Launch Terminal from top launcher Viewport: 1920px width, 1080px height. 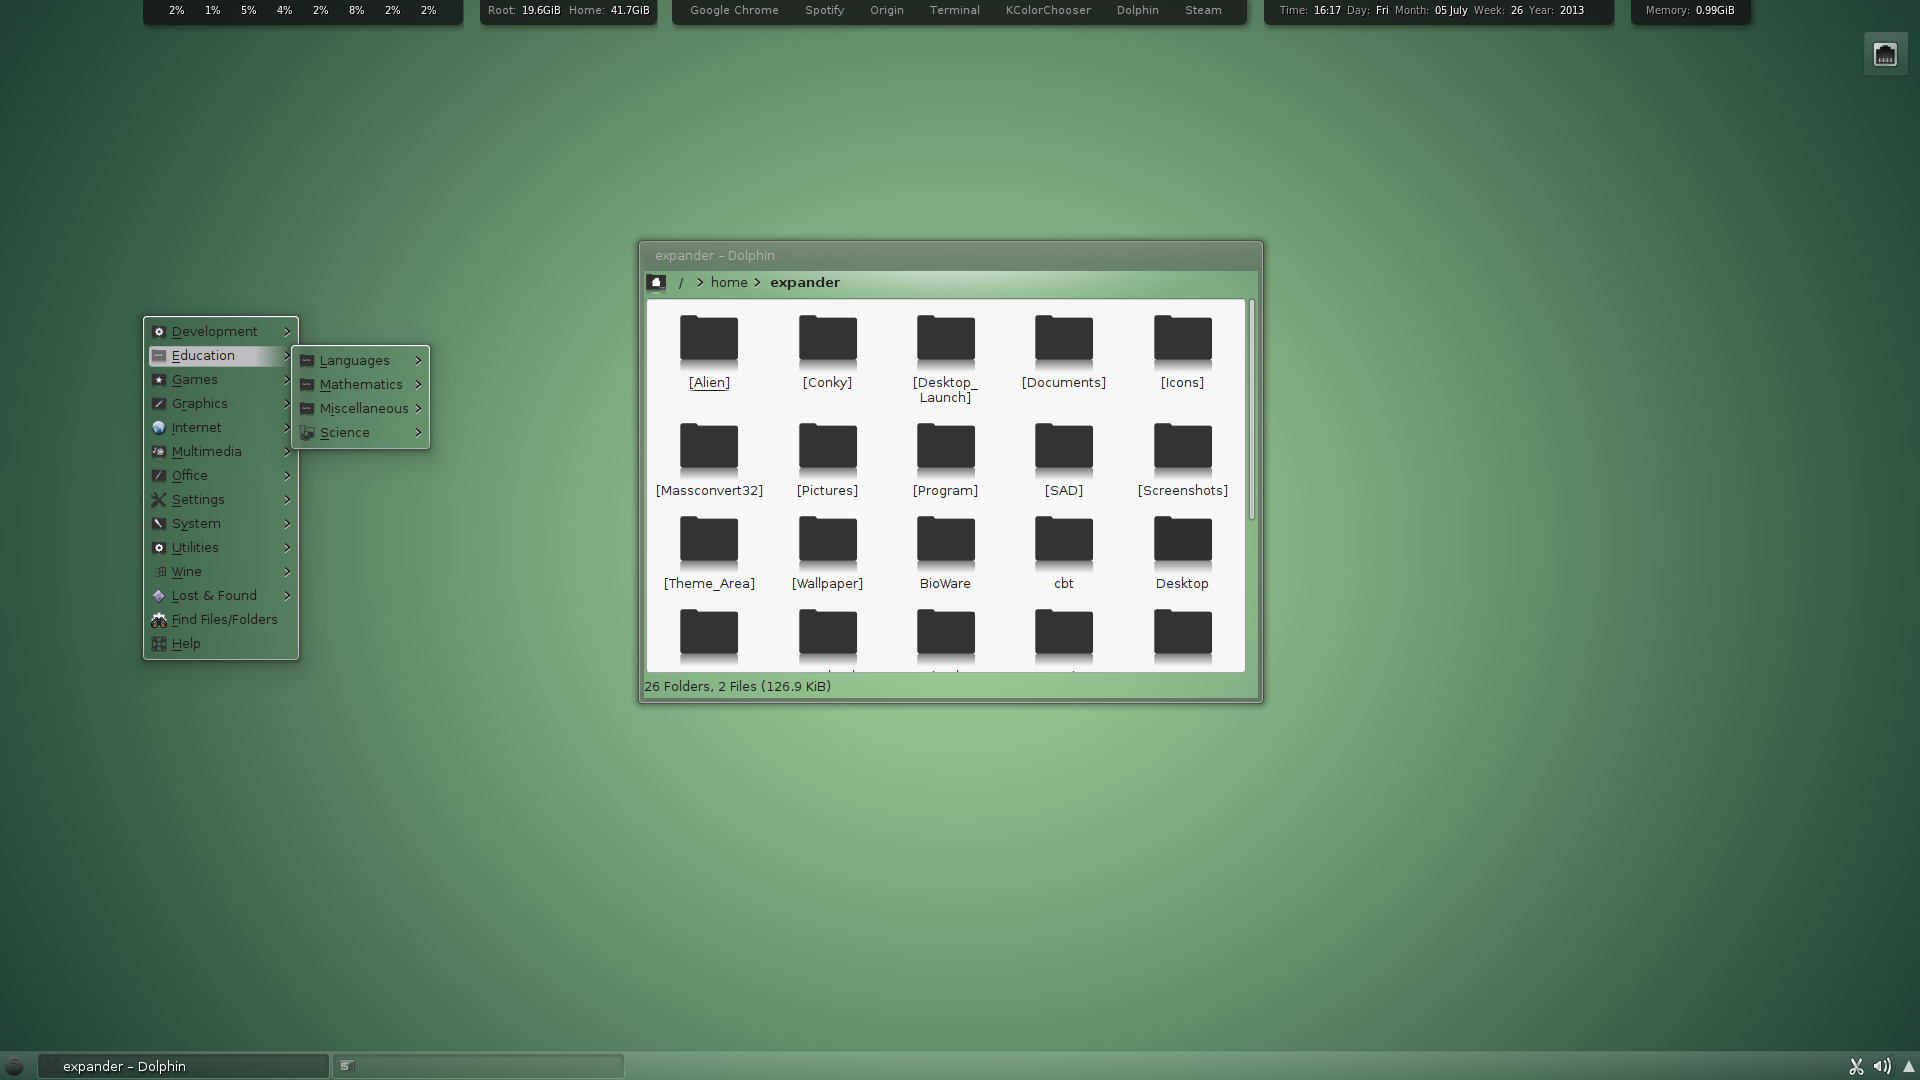(954, 10)
